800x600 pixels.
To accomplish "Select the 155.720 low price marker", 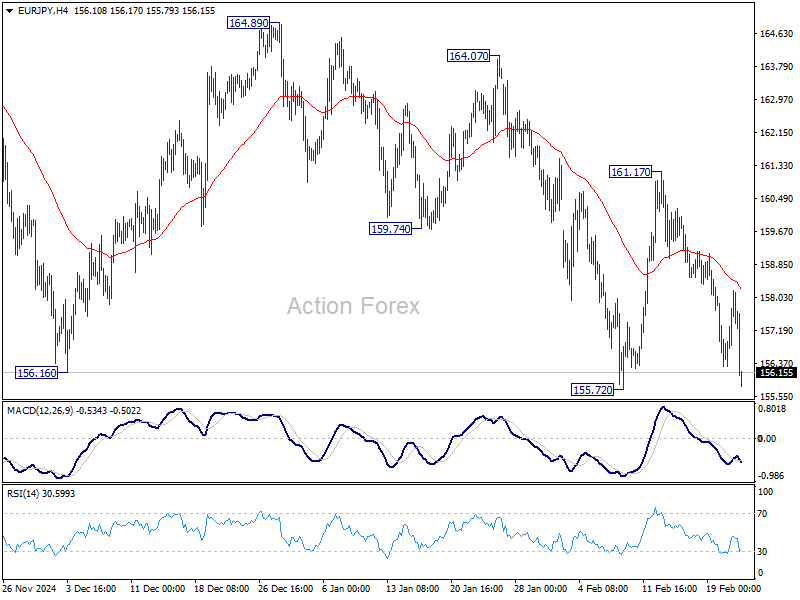I will point(592,388).
